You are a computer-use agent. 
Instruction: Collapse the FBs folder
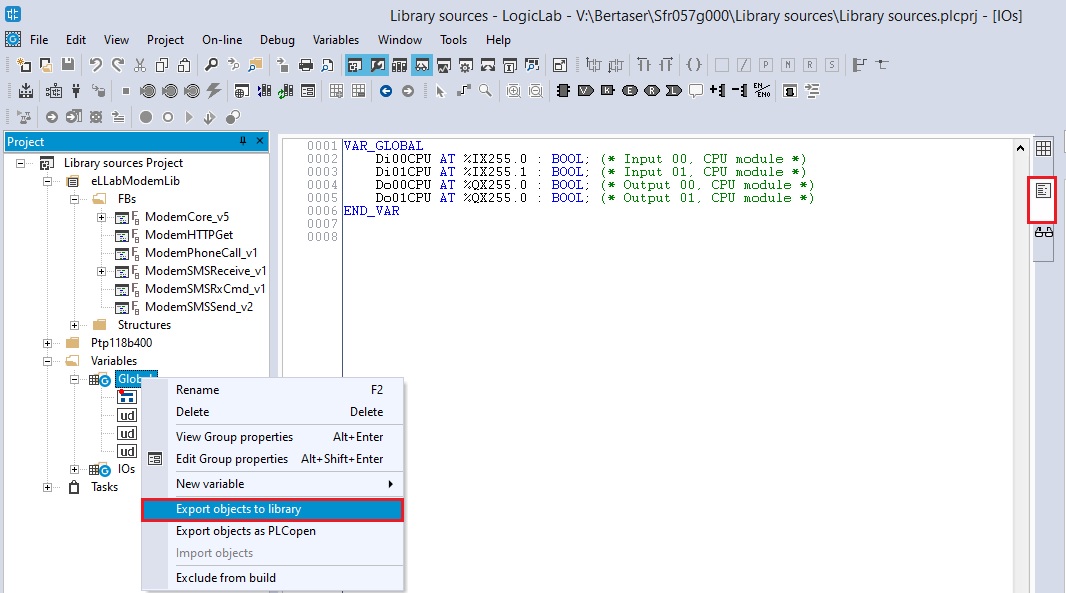[75, 199]
